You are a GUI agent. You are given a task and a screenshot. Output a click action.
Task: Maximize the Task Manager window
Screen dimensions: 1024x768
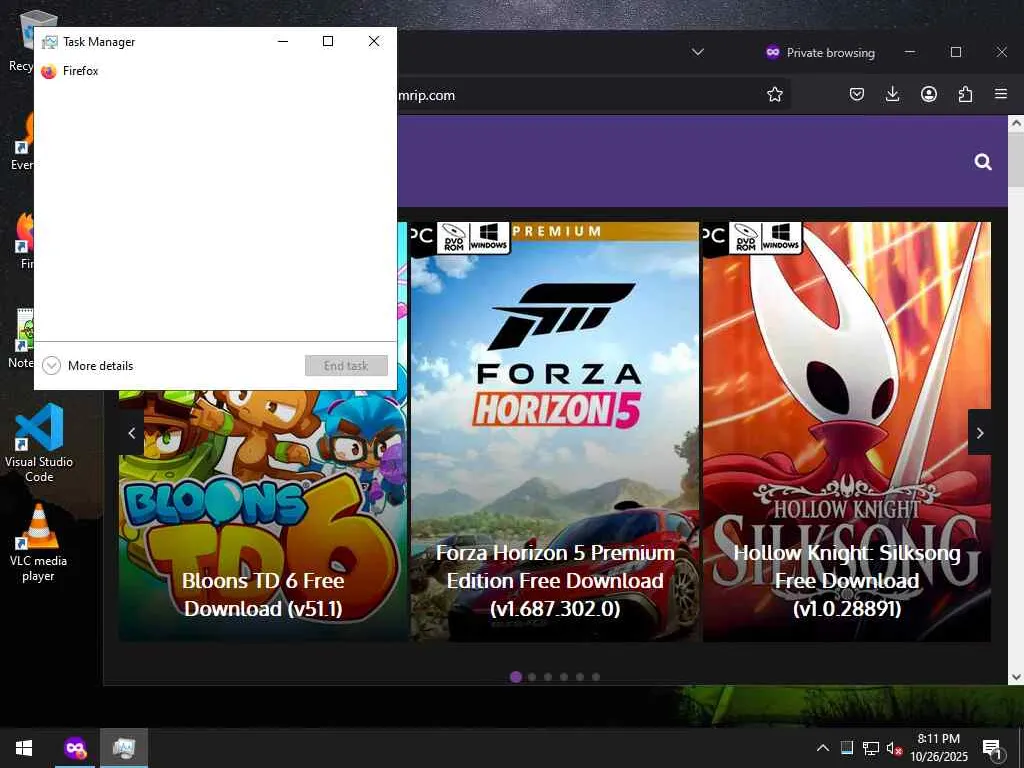(x=328, y=41)
